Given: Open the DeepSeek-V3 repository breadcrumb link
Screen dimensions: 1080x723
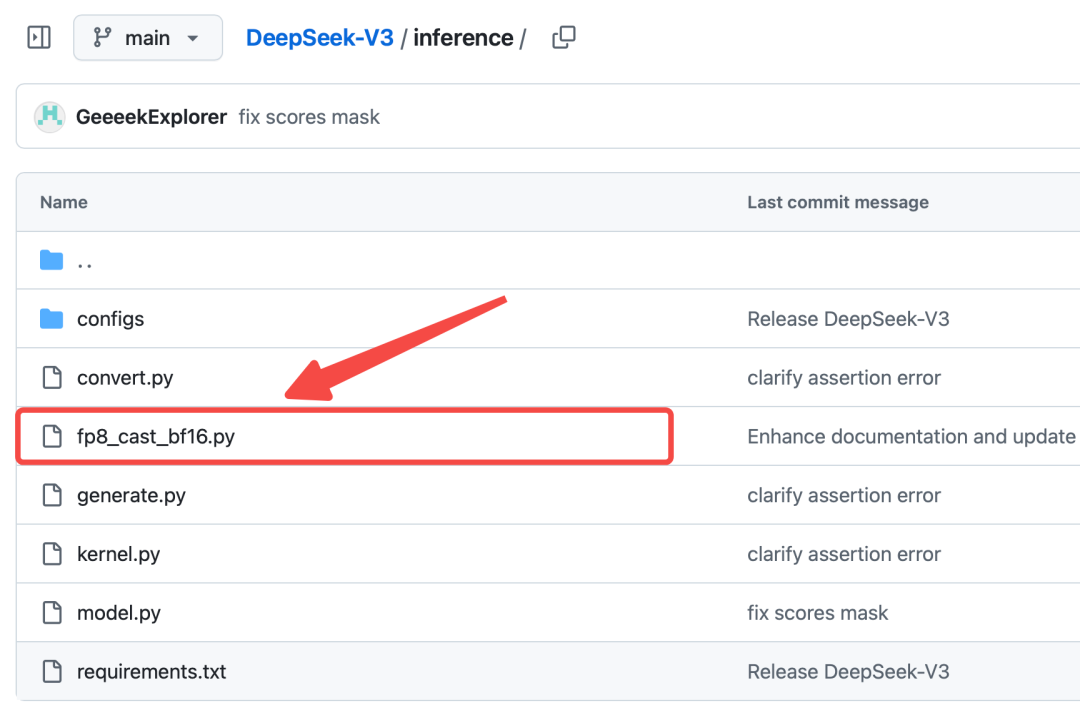Looking at the screenshot, I should tap(319, 38).
